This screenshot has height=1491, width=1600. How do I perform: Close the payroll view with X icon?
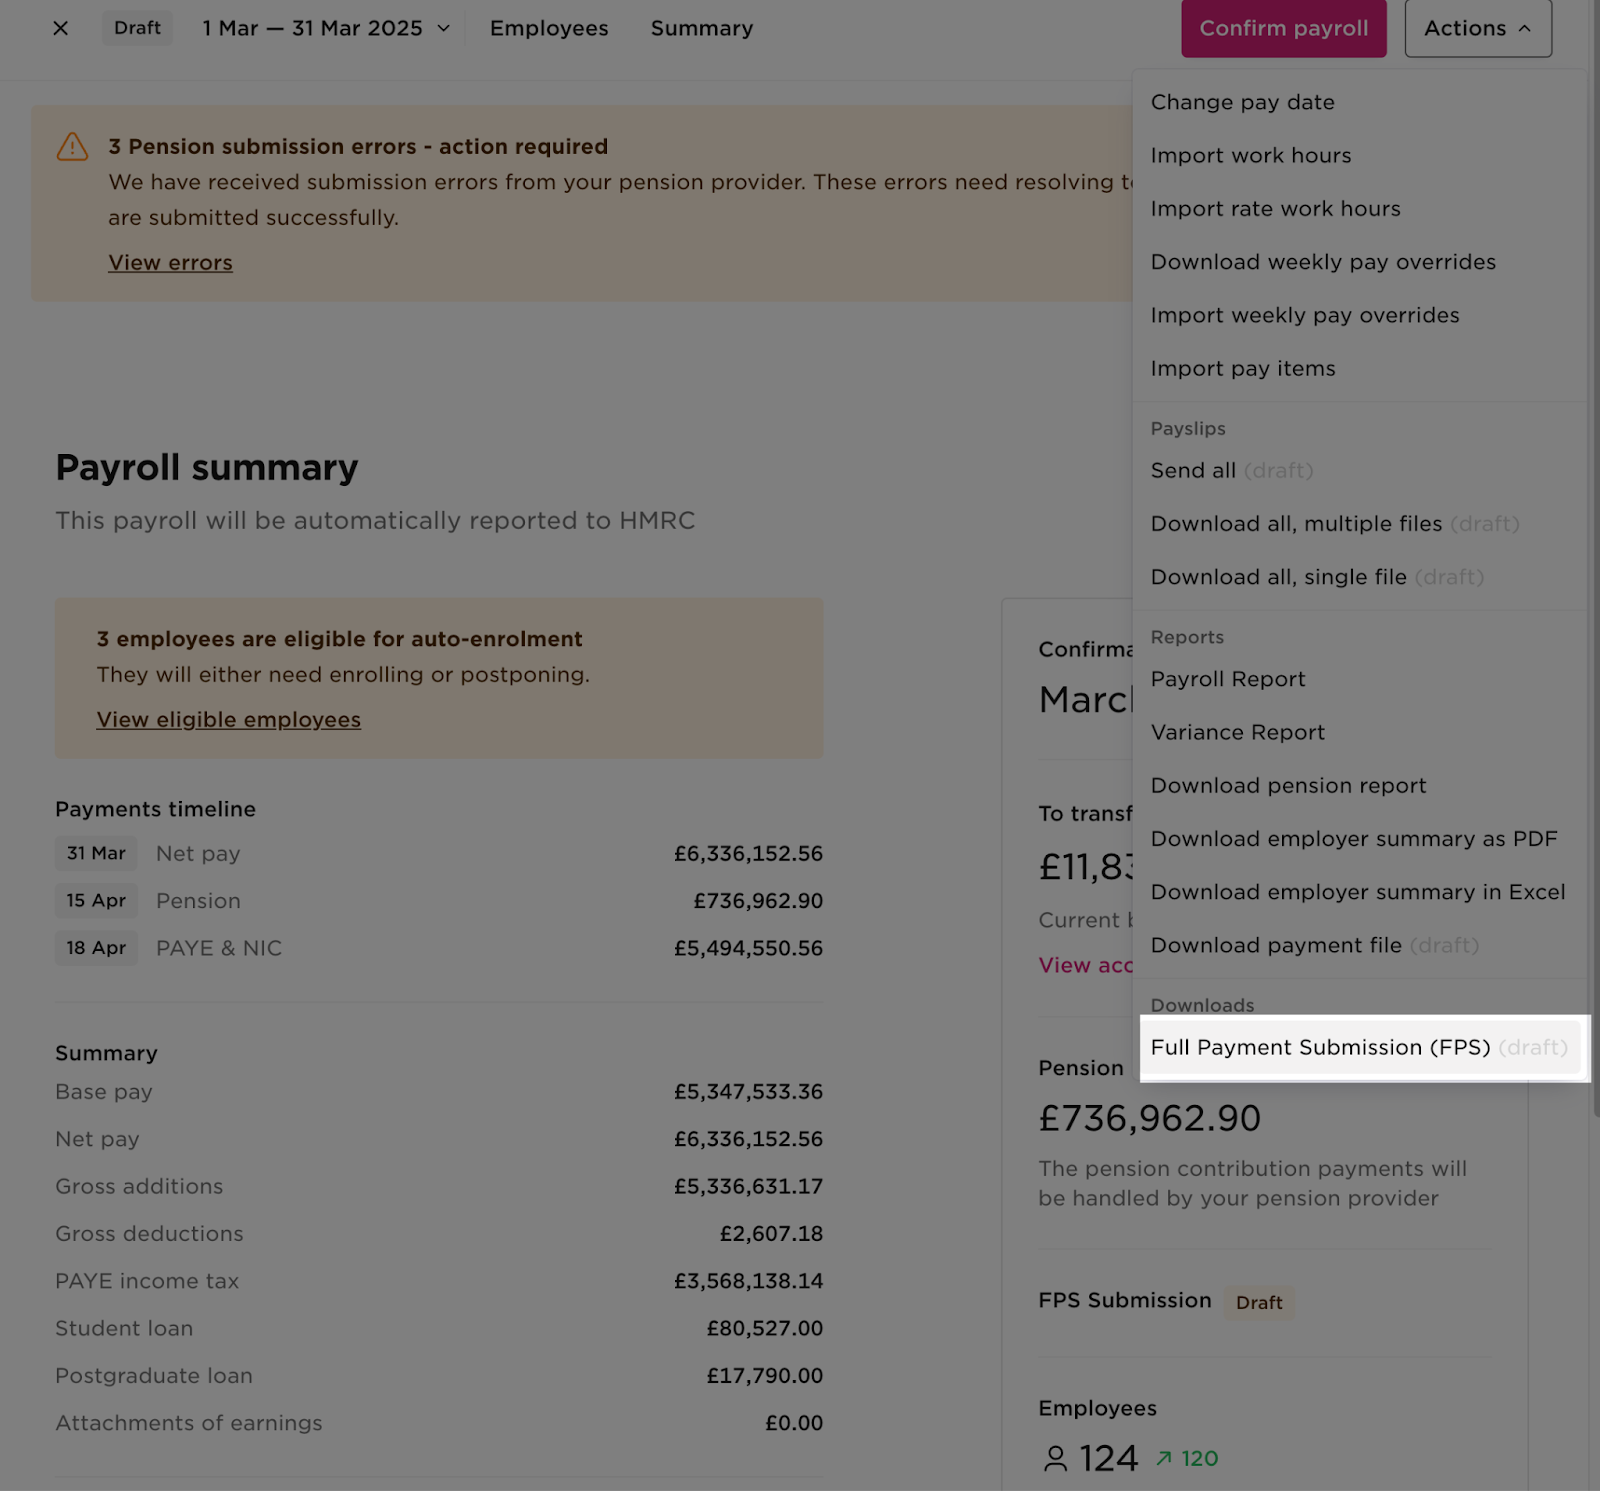pos(61,28)
